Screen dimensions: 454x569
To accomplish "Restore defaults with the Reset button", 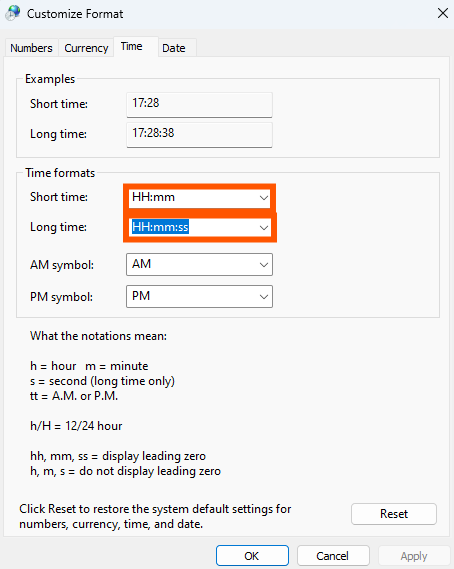I will [394, 514].
